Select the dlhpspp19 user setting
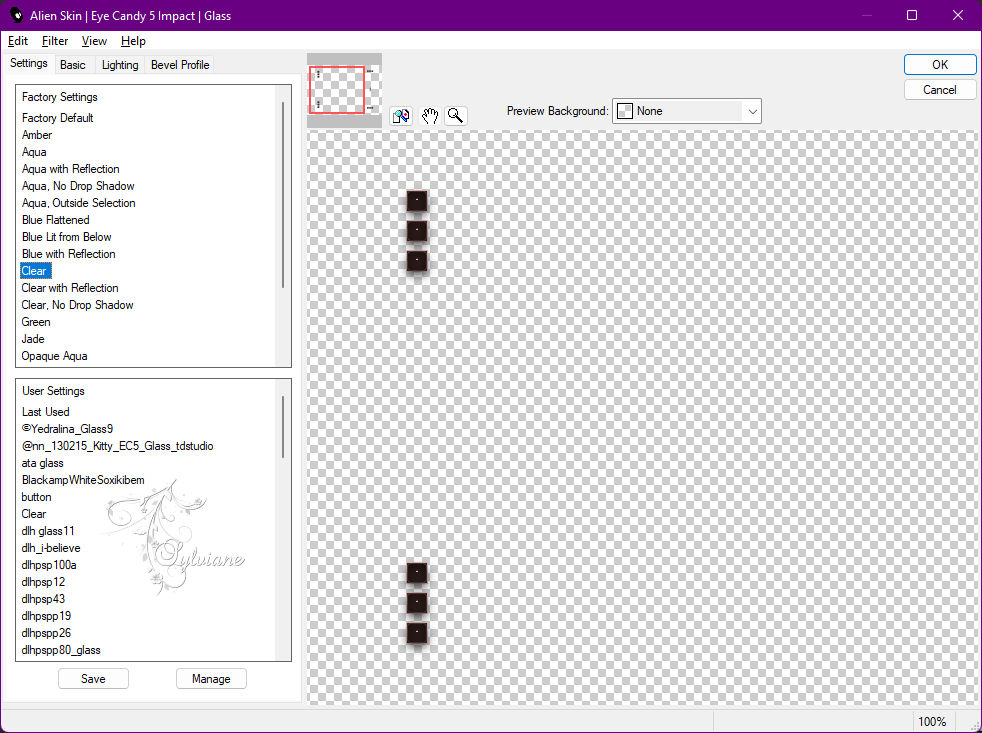Image resolution: width=982 pixels, height=733 pixels. pos(46,615)
